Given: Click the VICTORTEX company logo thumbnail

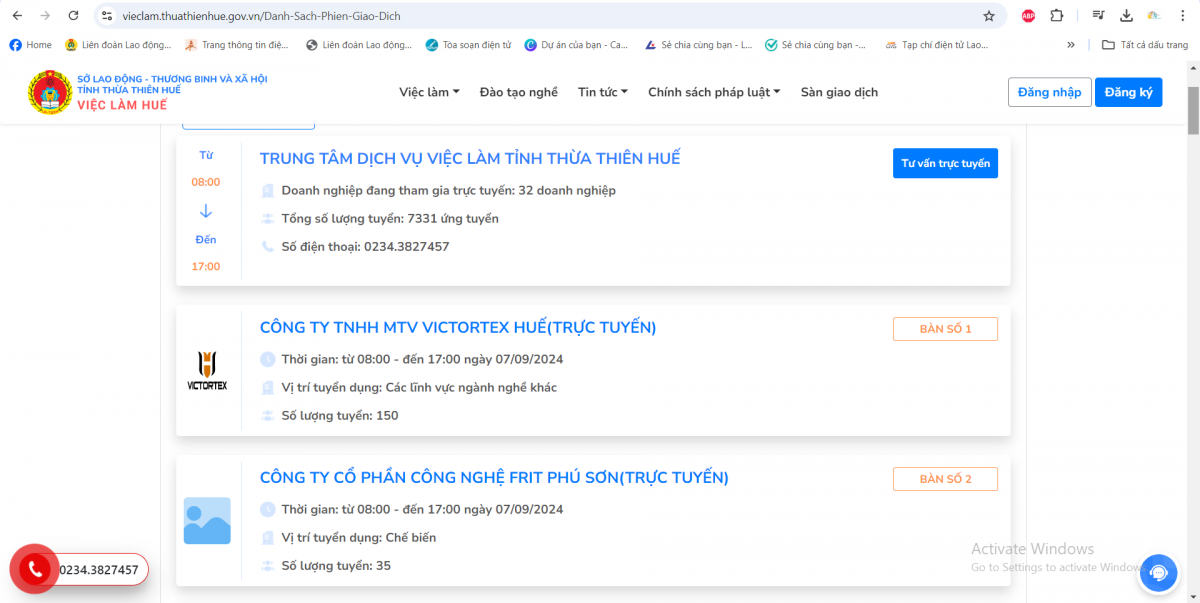Looking at the screenshot, I should [207, 370].
